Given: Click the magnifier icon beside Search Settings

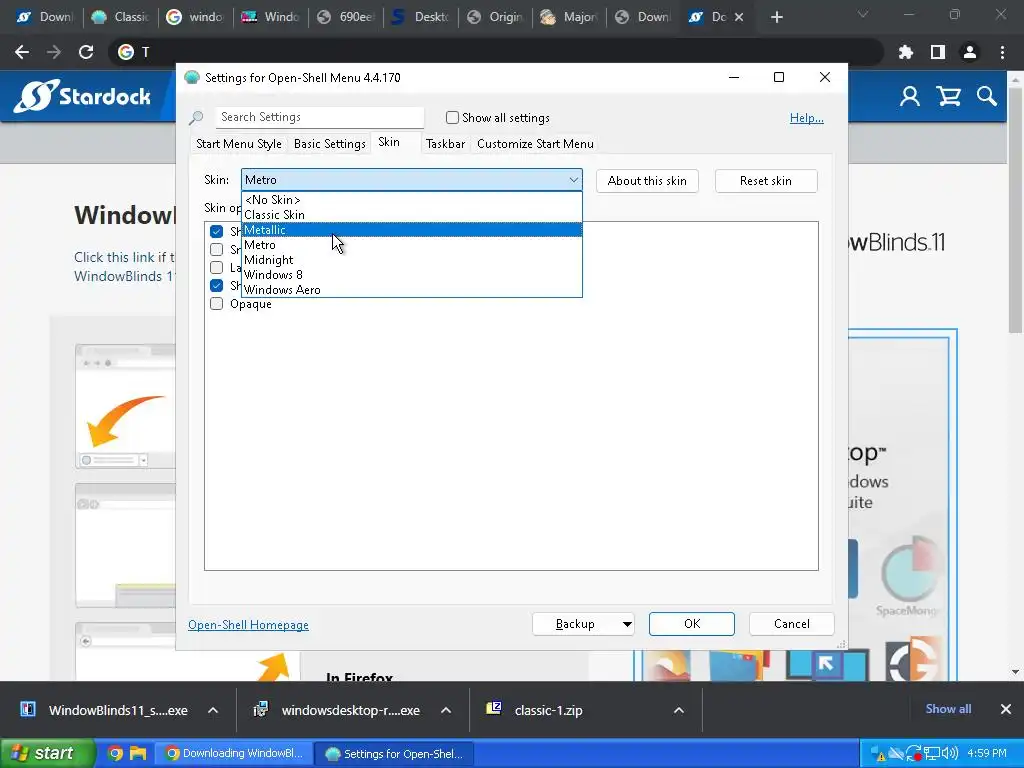Looking at the screenshot, I should click(x=196, y=118).
